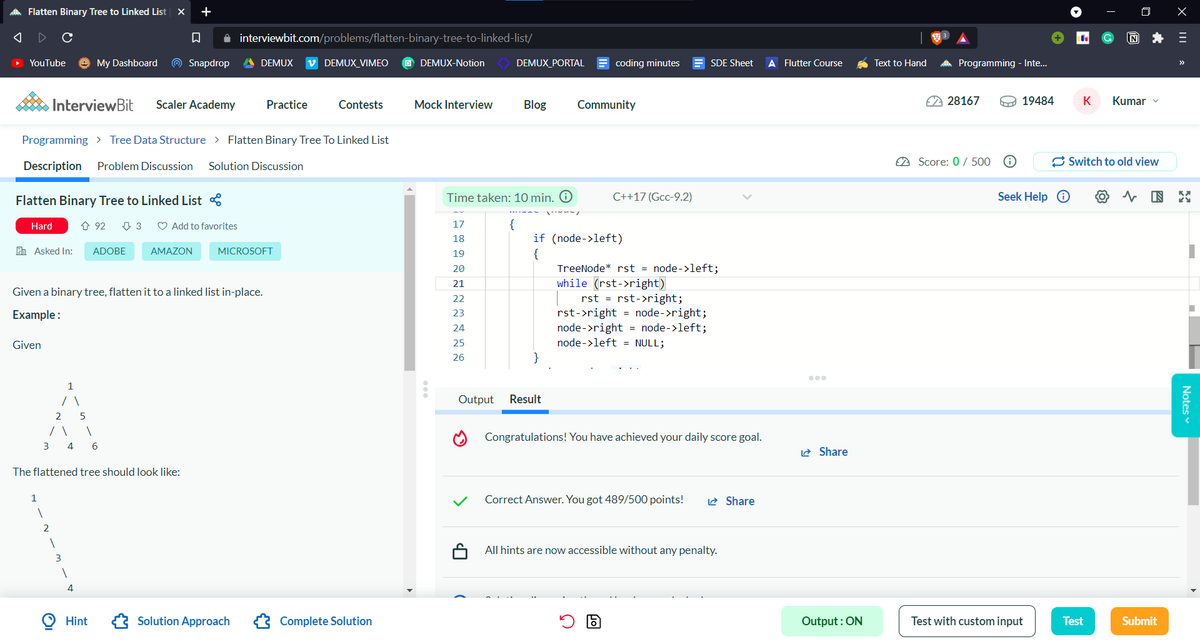Switch to Problem Discussion tab

[145, 166]
